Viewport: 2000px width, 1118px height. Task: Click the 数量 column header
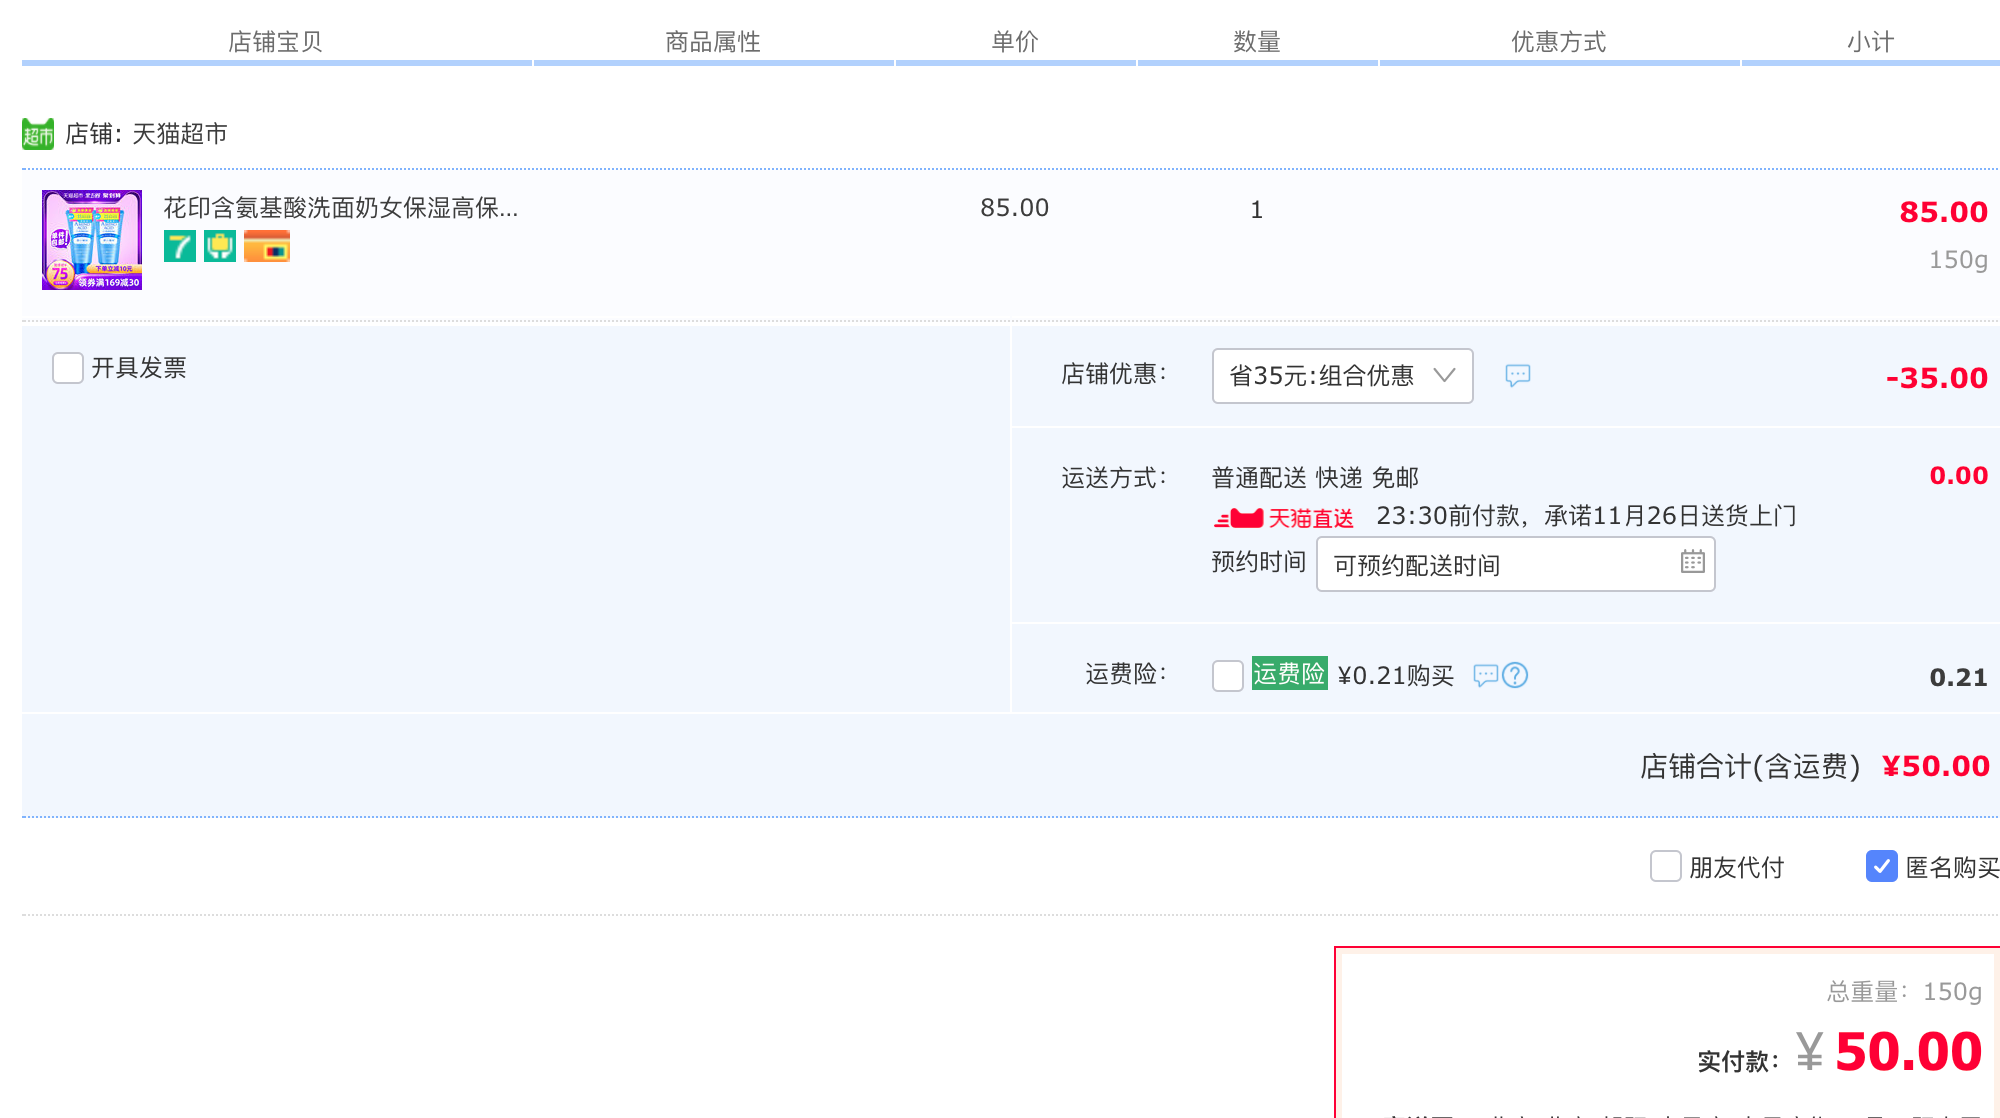click(x=1257, y=42)
